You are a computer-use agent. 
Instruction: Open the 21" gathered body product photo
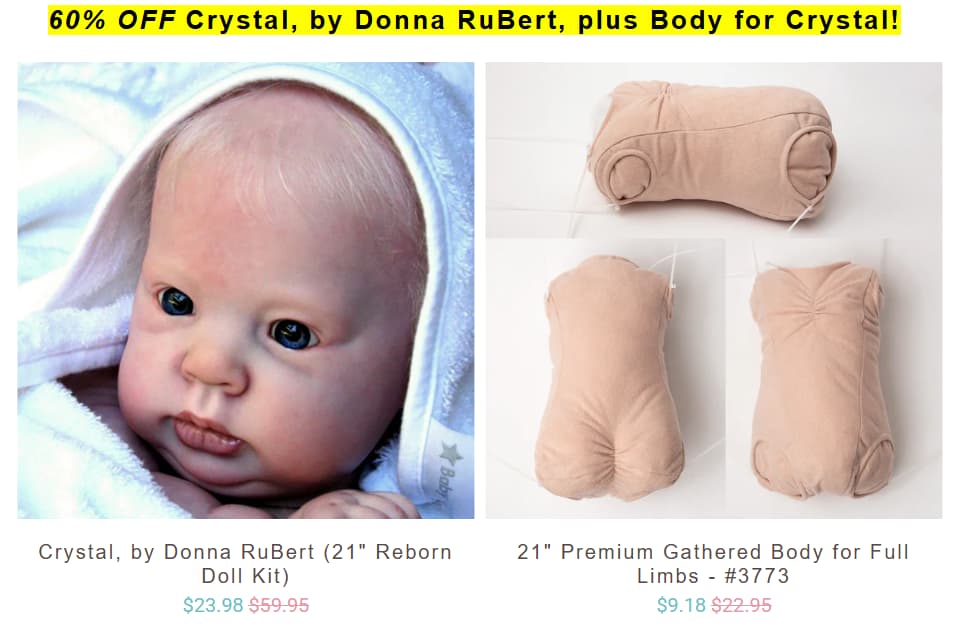point(714,290)
